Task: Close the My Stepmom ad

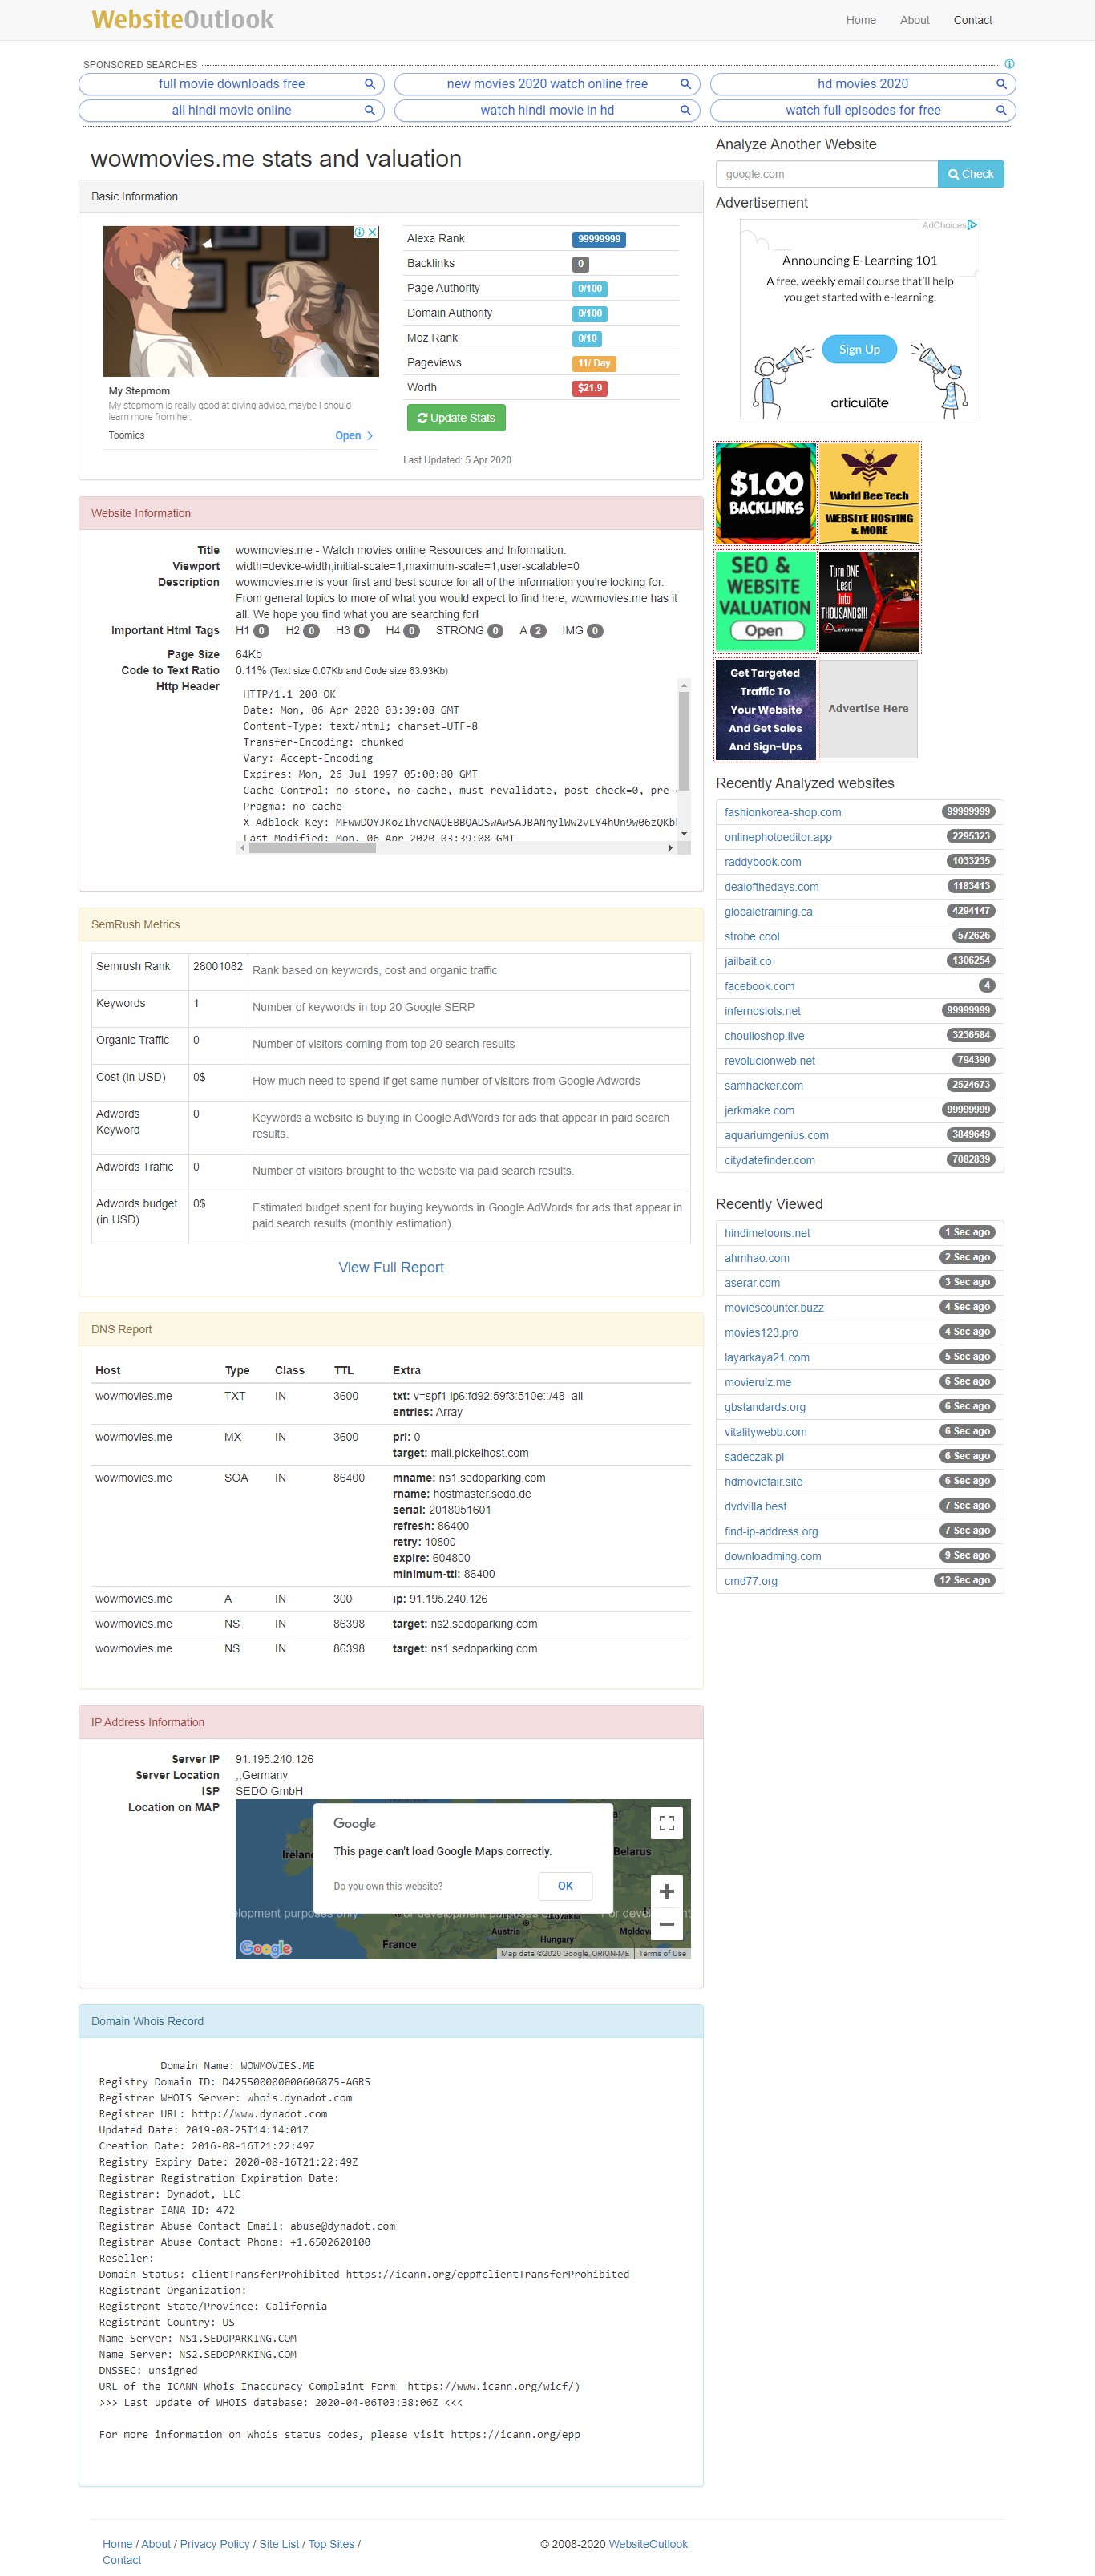Action: pyautogui.click(x=373, y=232)
